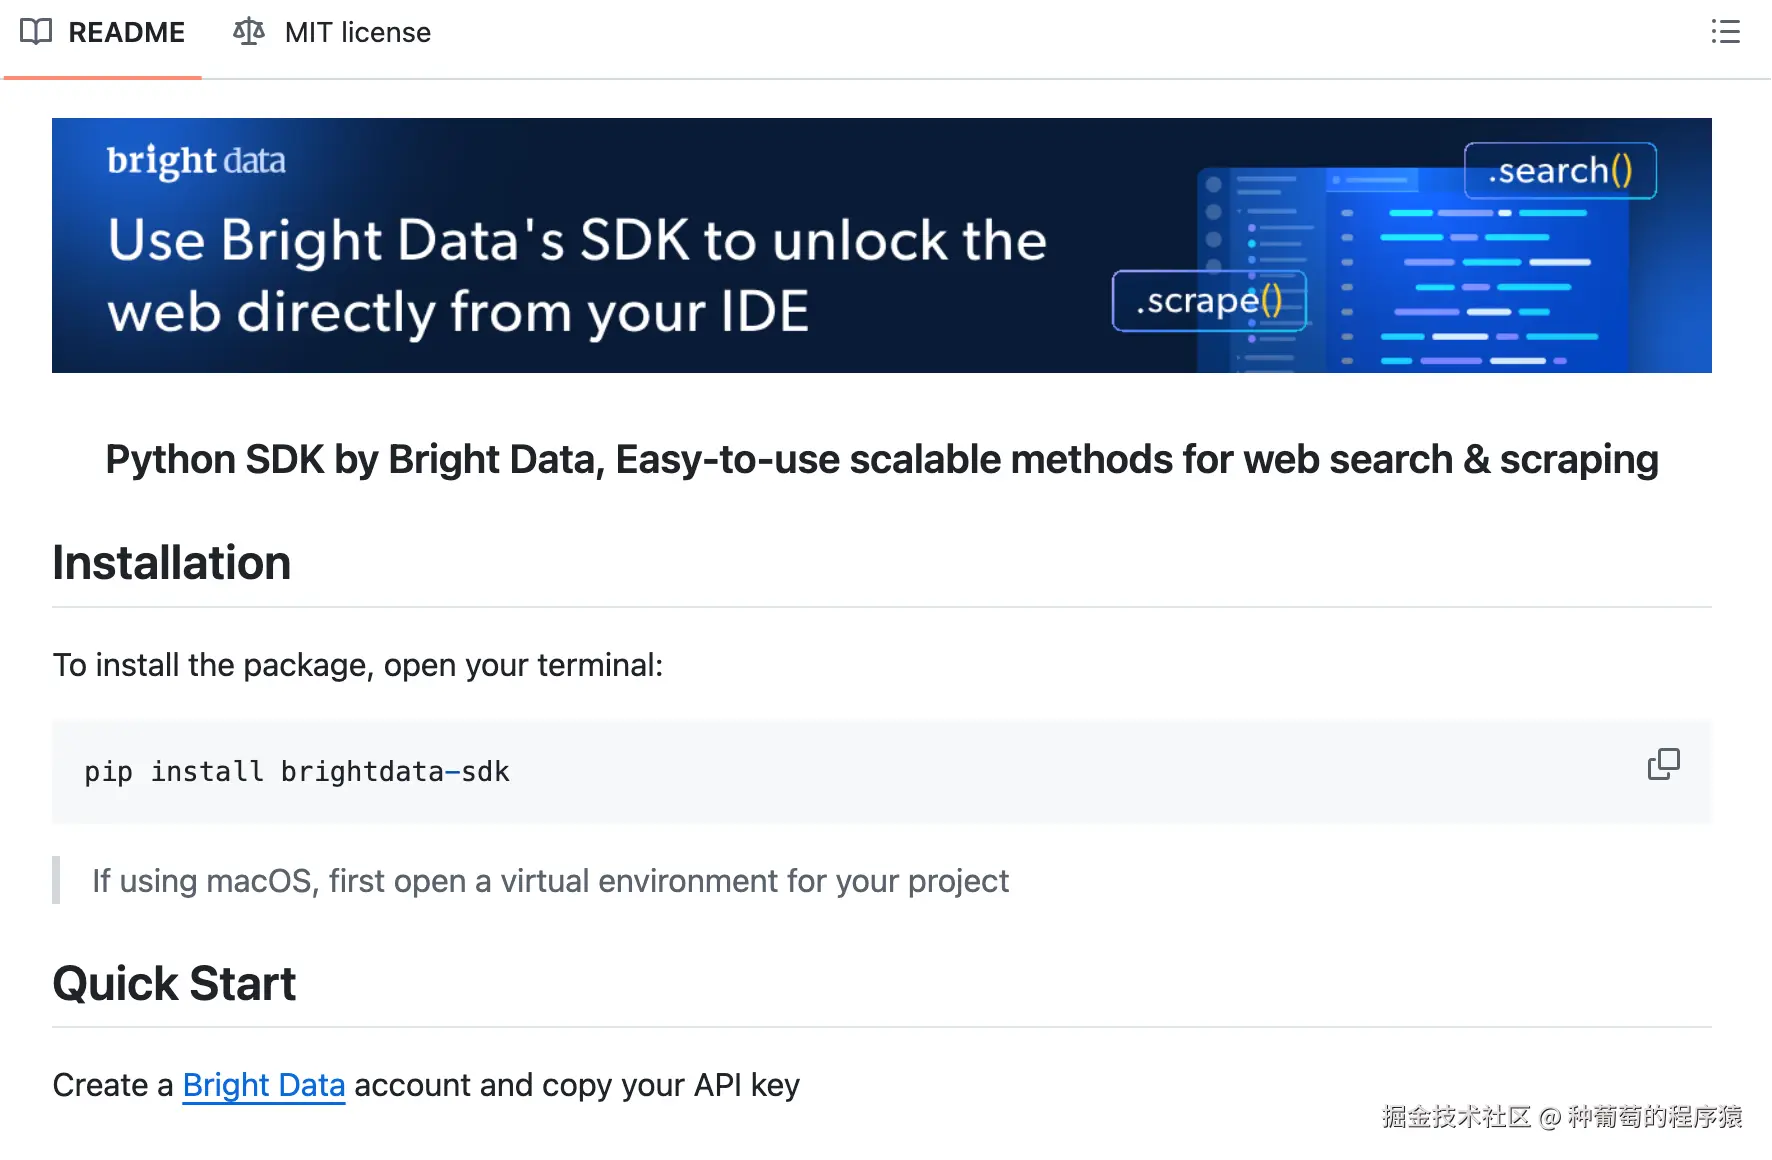Click the Quick Start section heading
This screenshot has width=1772, height=1160.
[175, 984]
